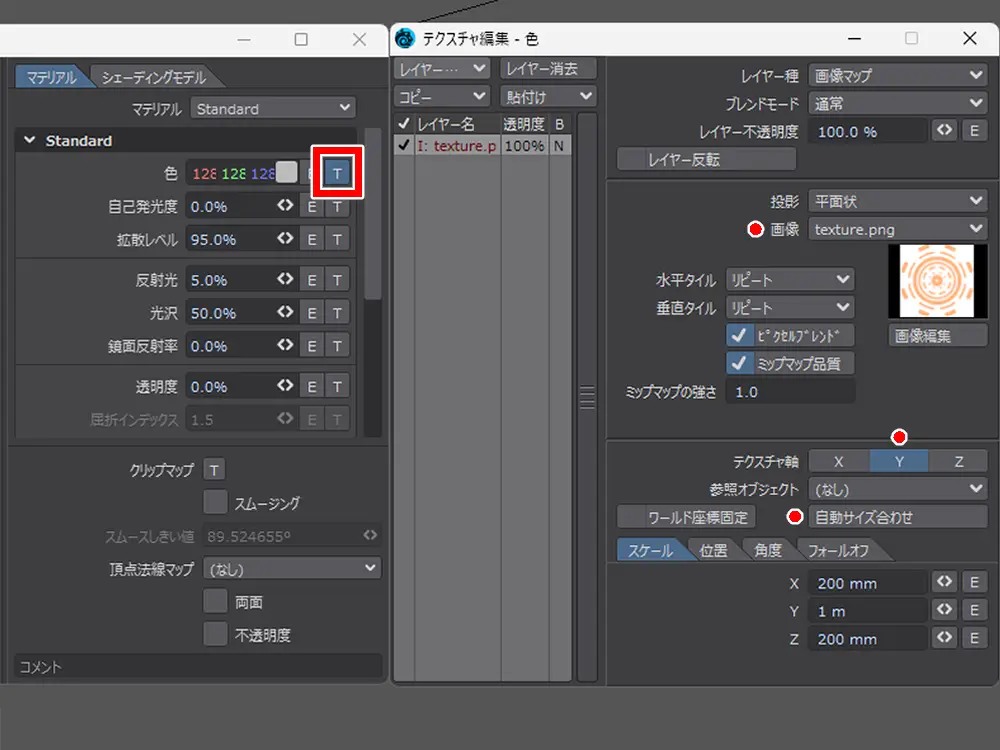Expand the 画像 texture.png dropdown

click(897, 229)
